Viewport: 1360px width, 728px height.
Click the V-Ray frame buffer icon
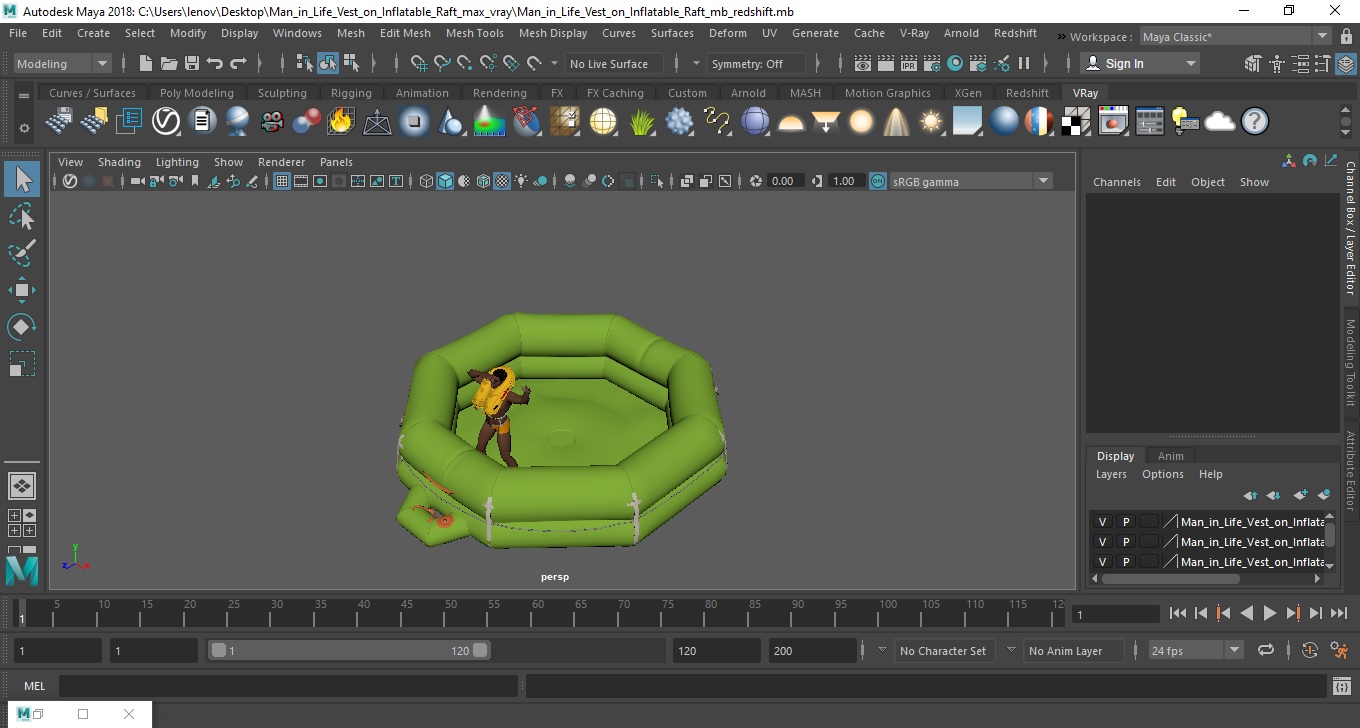1113,122
